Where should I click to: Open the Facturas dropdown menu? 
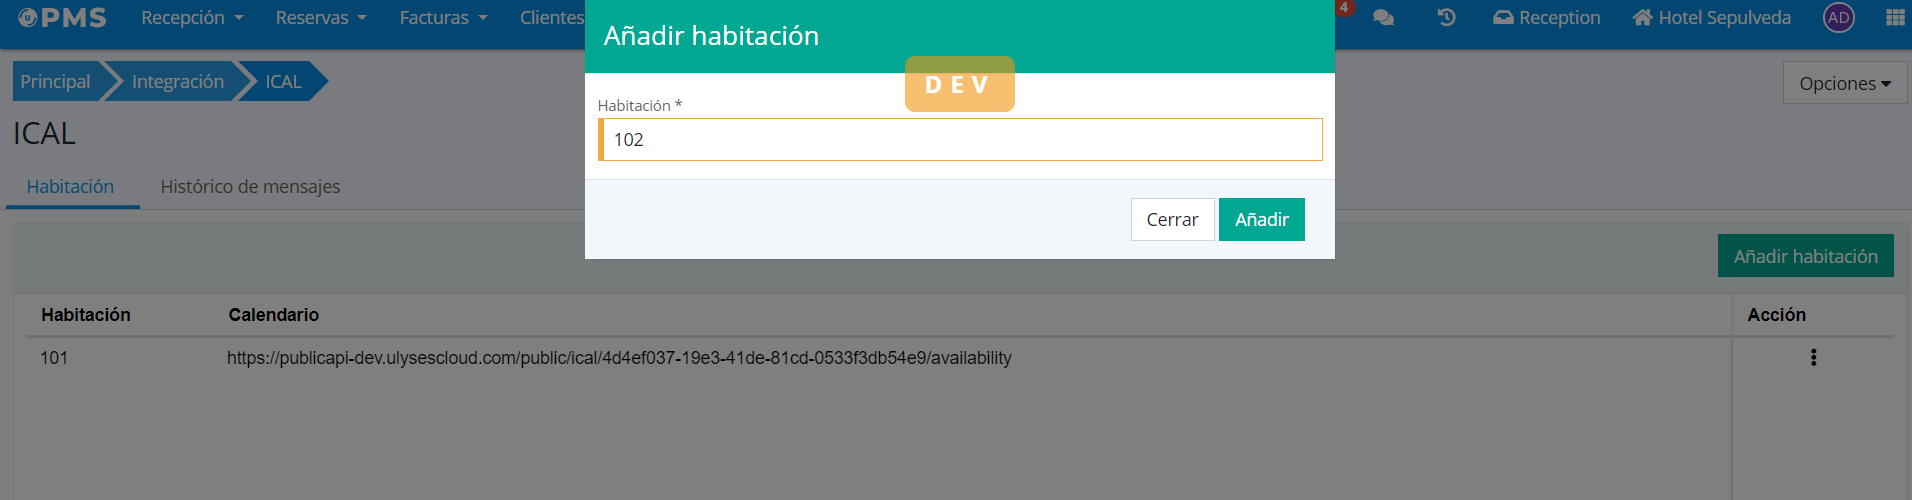[x=443, y=18]
